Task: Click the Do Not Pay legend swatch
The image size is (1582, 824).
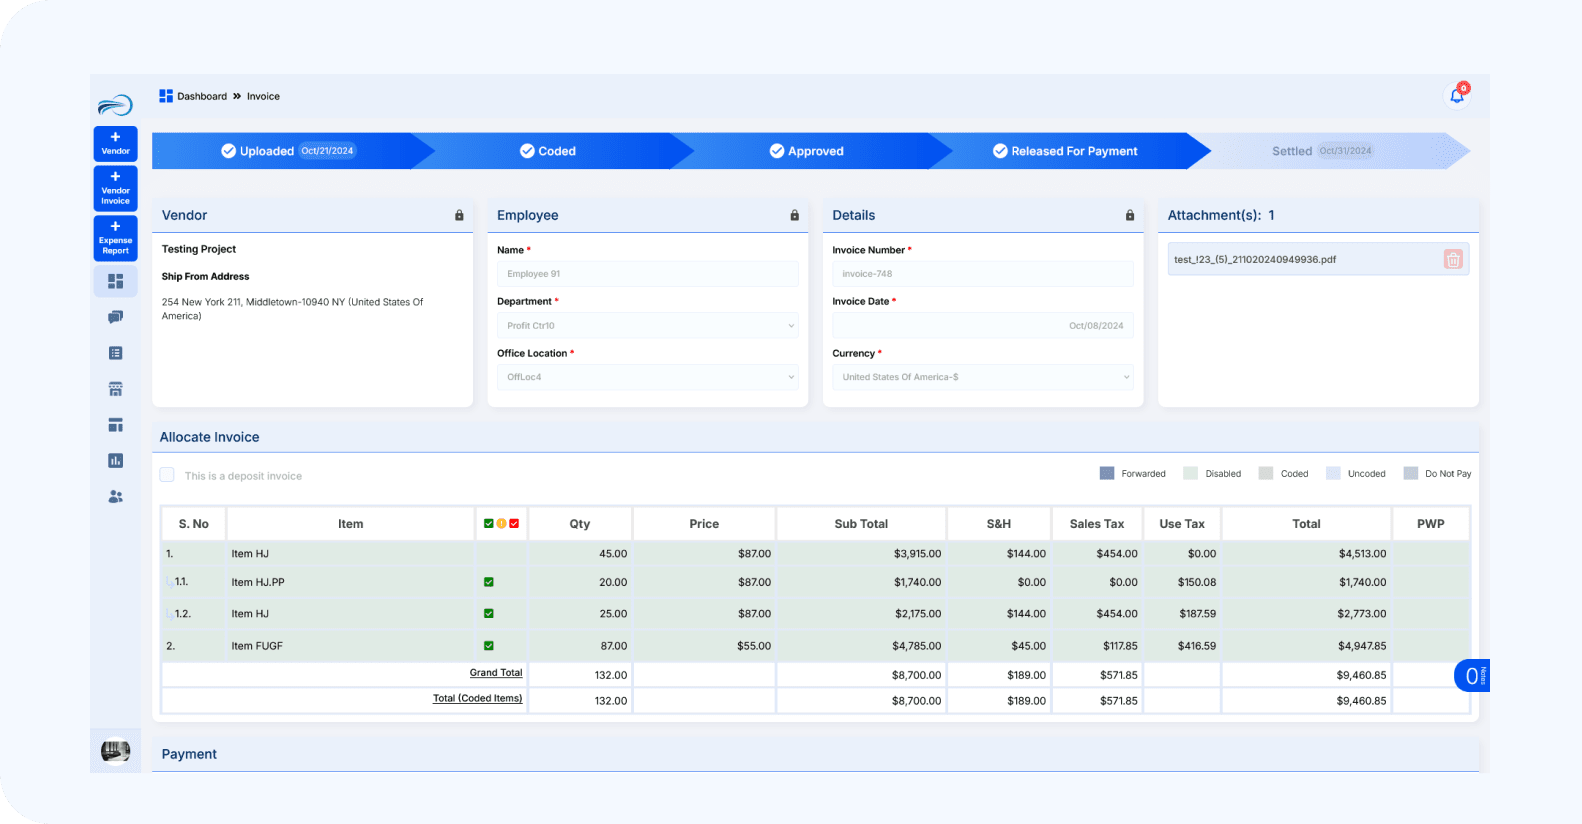Action: 1411,473
